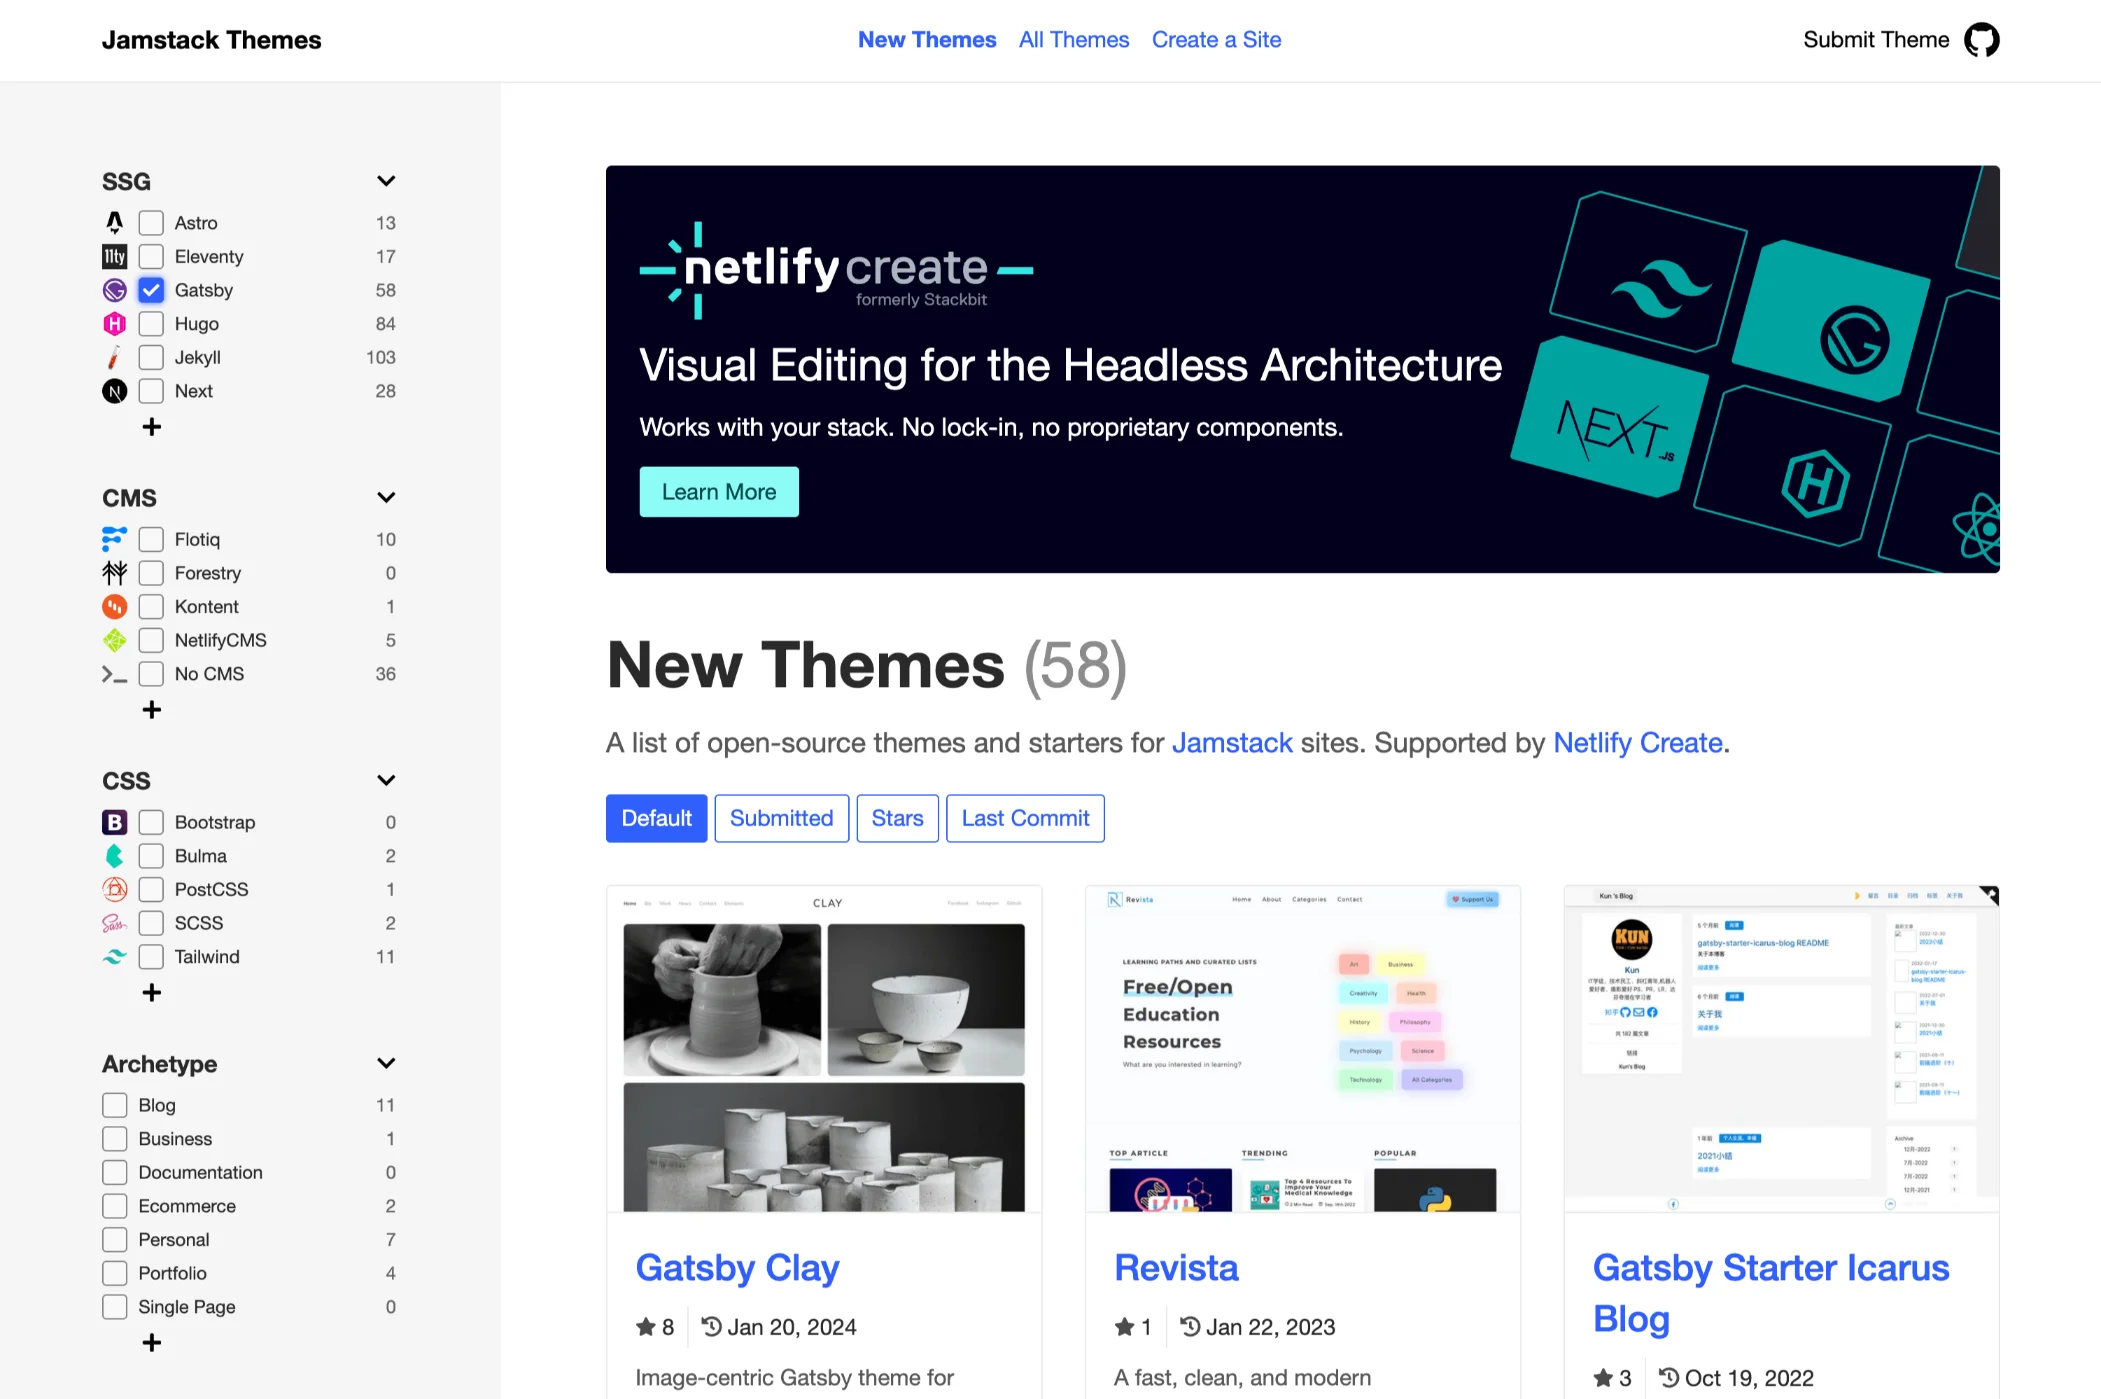
Task: Click the Learn More button on banner
Action: [x=720, y=490]
